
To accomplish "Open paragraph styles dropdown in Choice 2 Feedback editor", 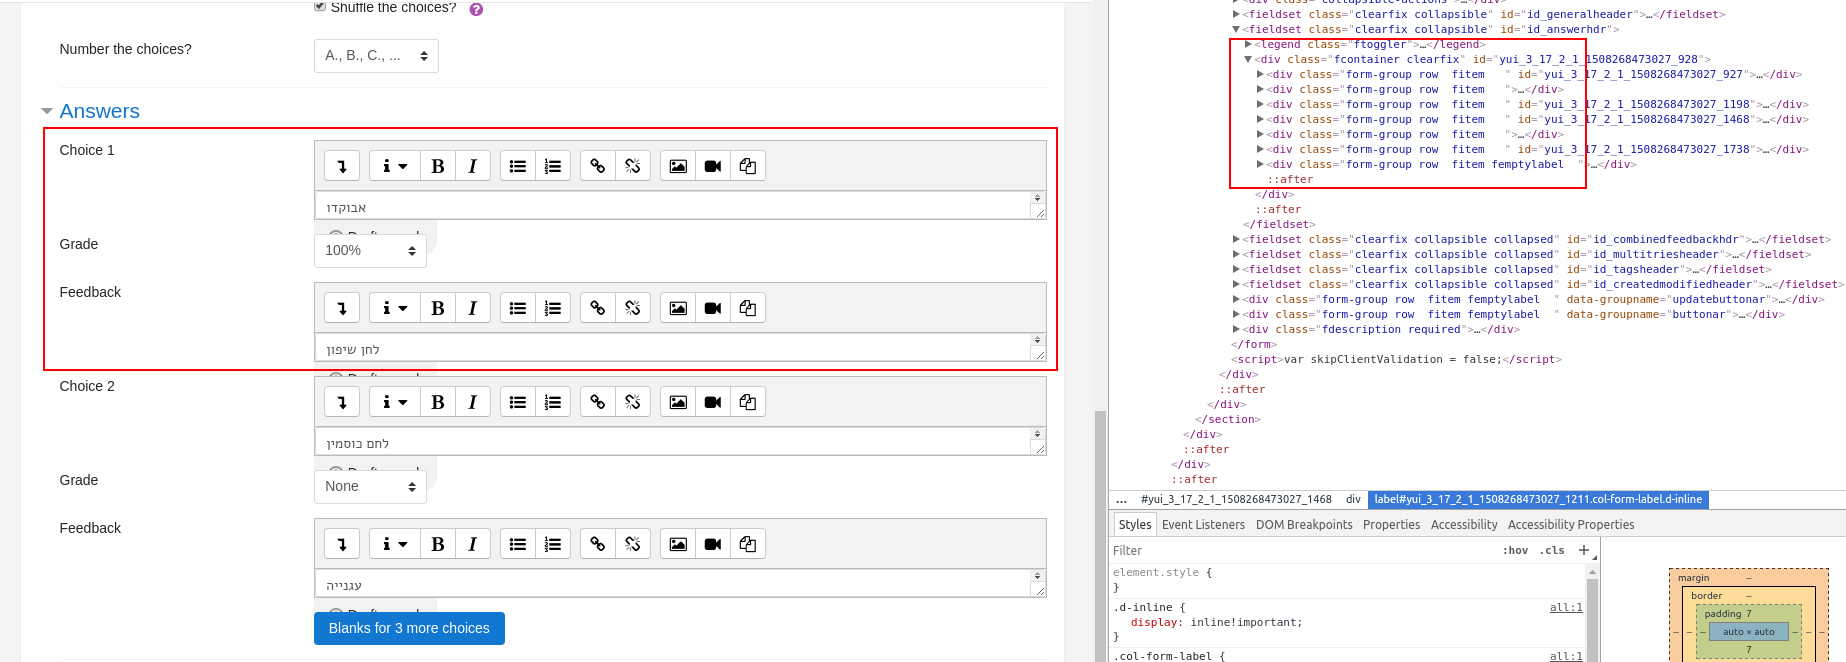I will pos(395,544).
